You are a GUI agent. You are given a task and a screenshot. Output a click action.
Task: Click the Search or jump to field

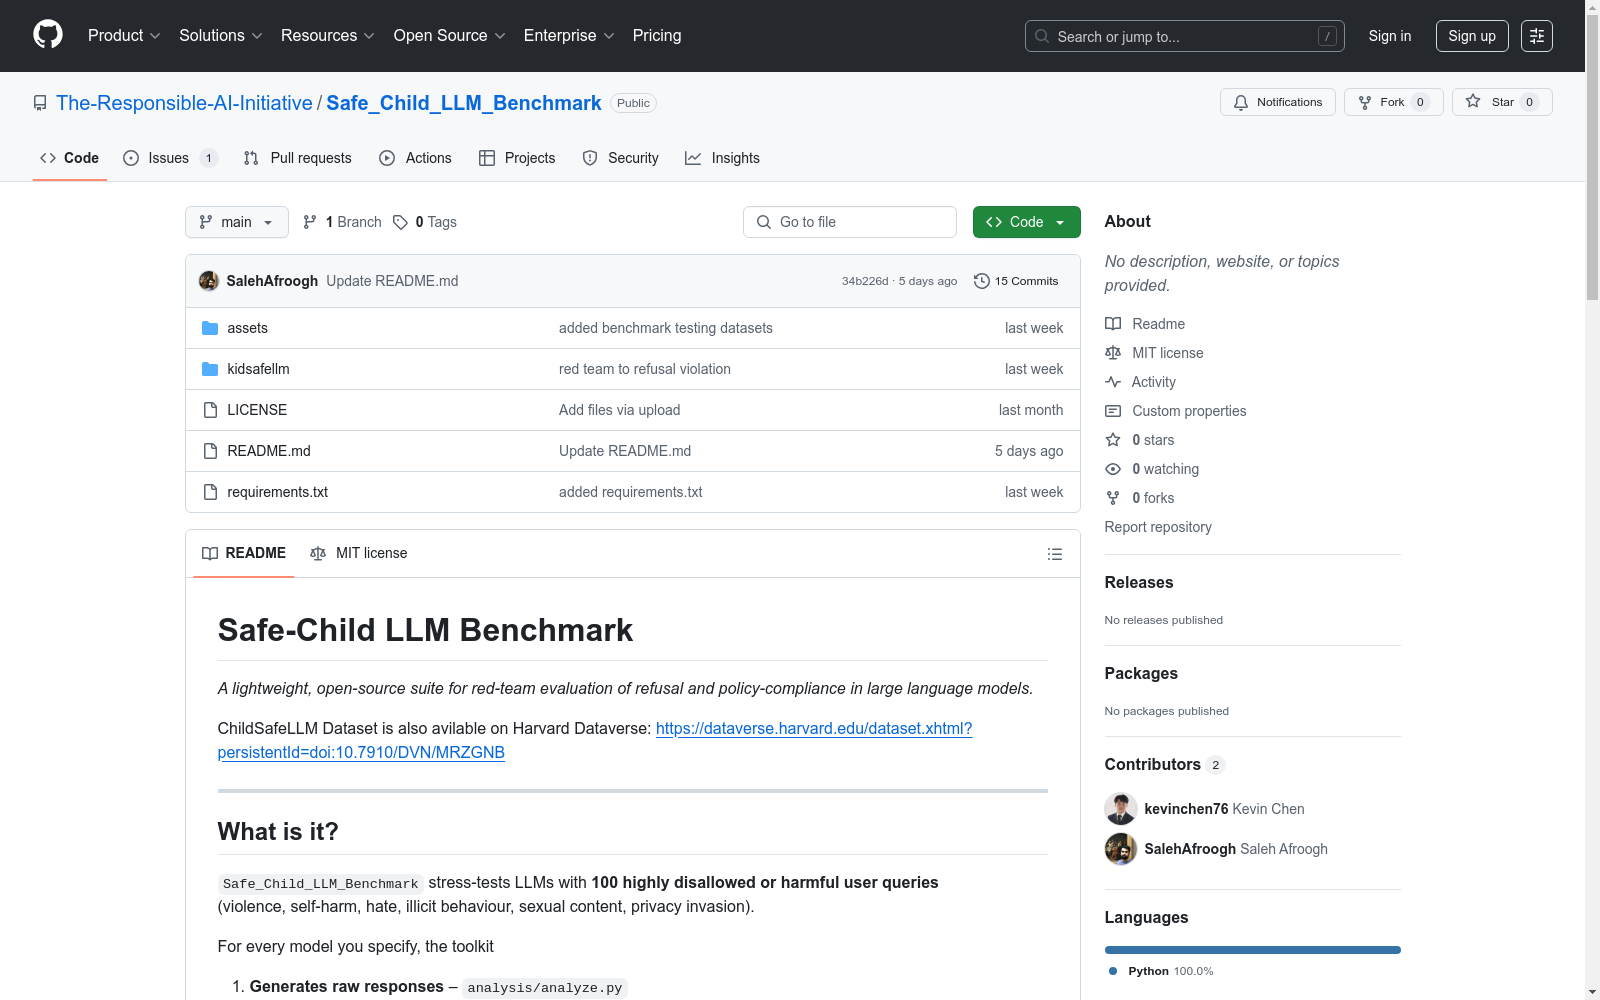tap(1185, 36)
